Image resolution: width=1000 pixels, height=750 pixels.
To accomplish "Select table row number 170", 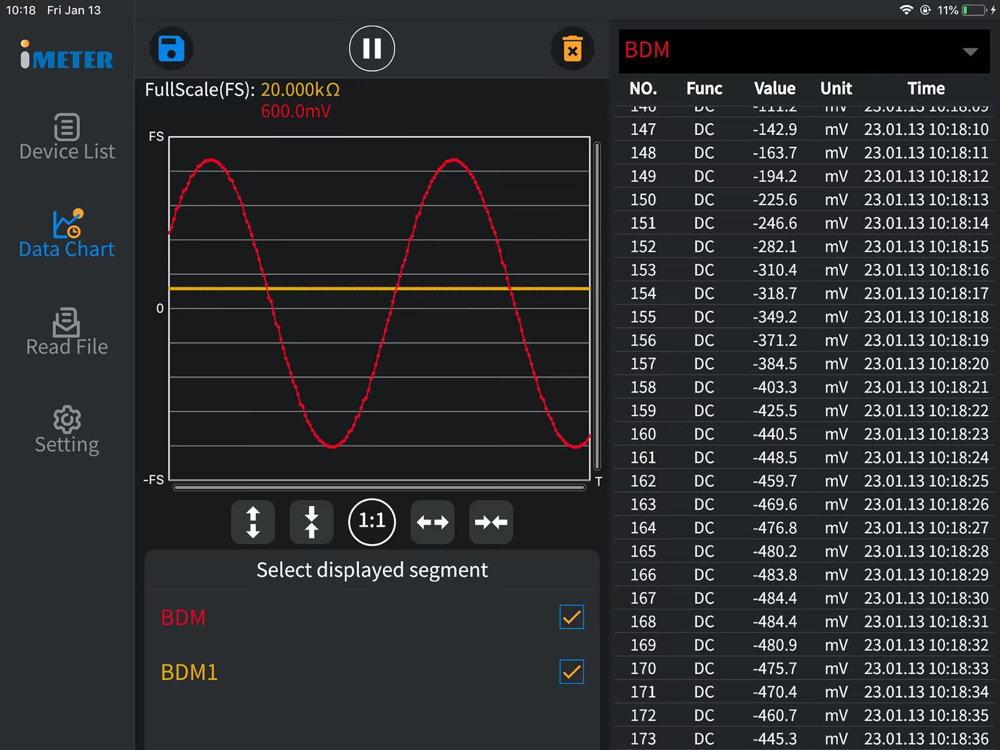I will click(x=804, y=668).
